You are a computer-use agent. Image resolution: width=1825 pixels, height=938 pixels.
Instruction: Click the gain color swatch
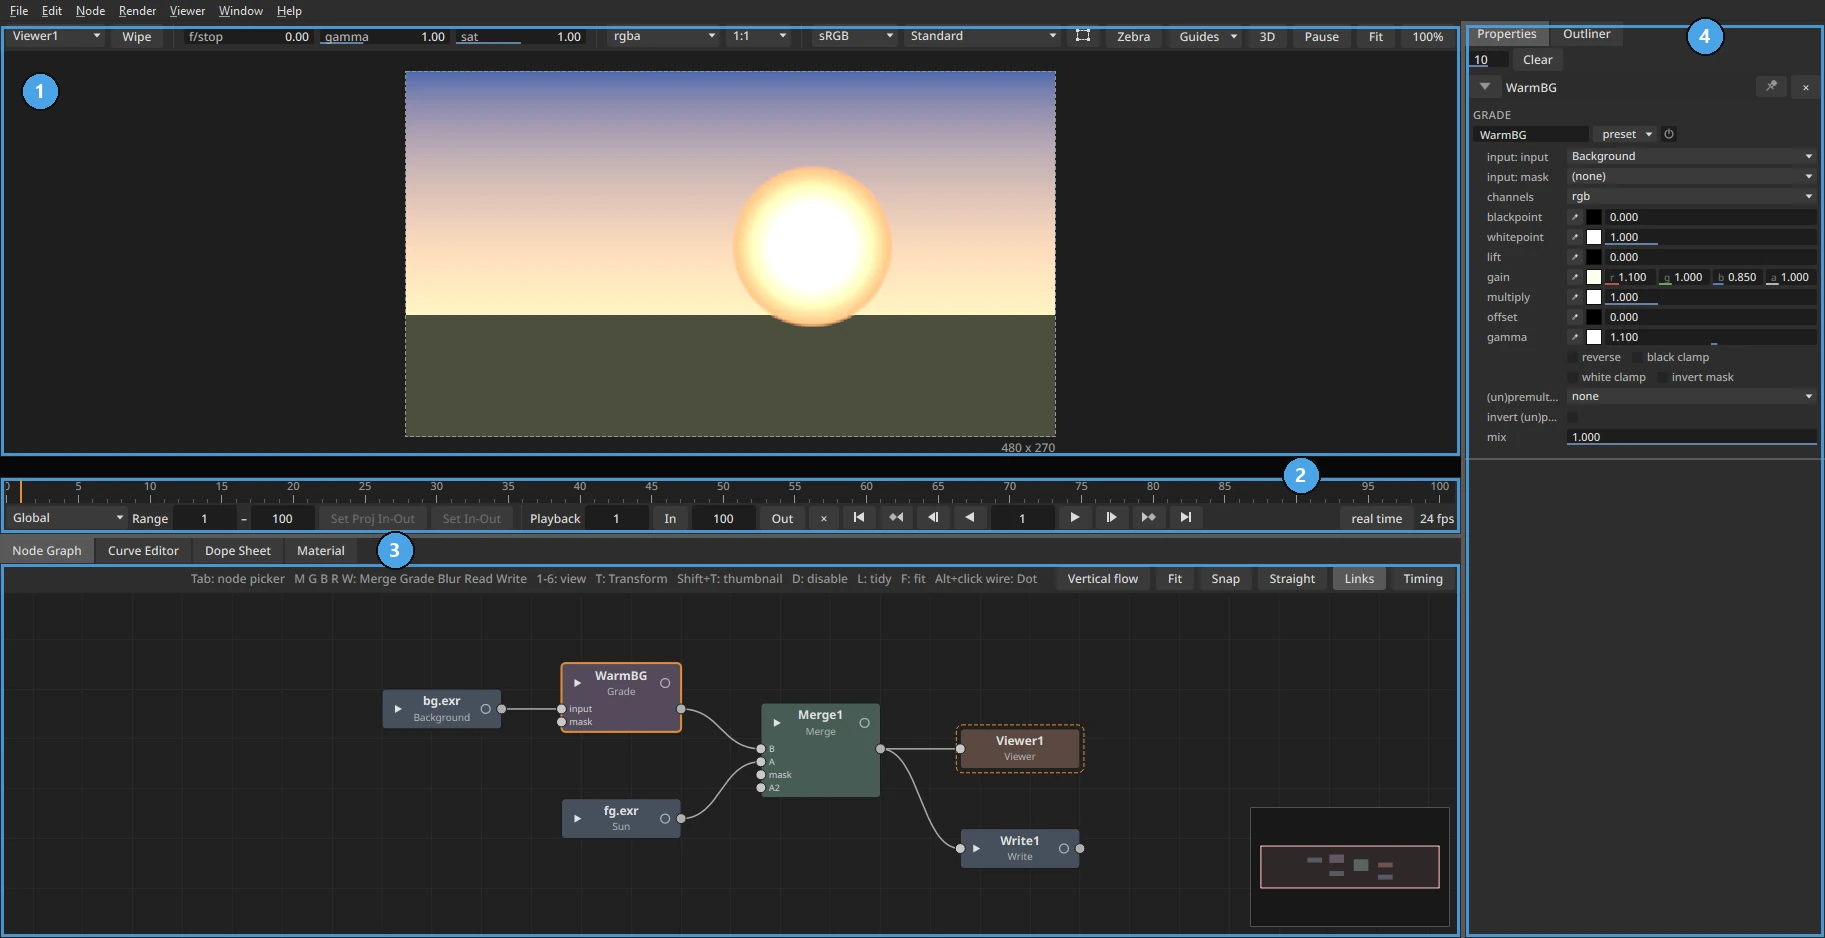tap(1594, 277)
